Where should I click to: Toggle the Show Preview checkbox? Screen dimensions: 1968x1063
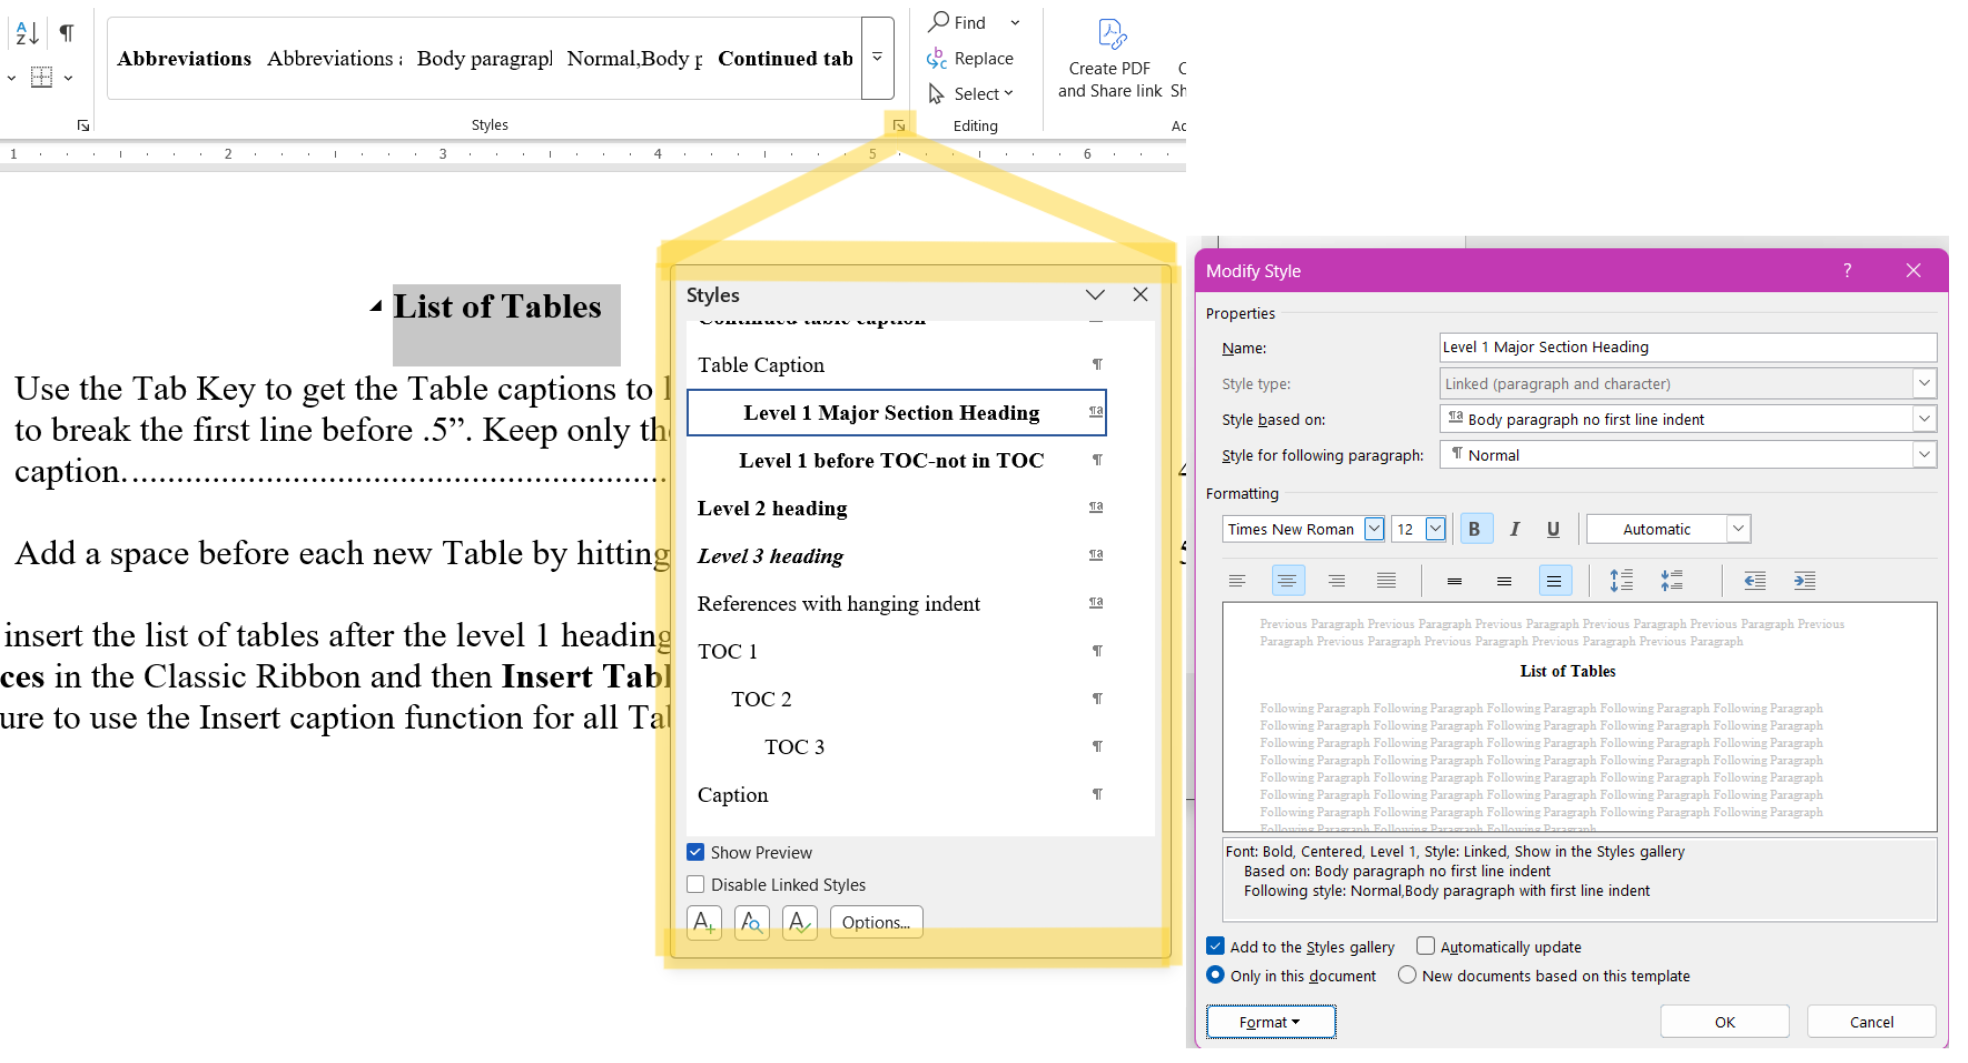click(x=695, y=851)
